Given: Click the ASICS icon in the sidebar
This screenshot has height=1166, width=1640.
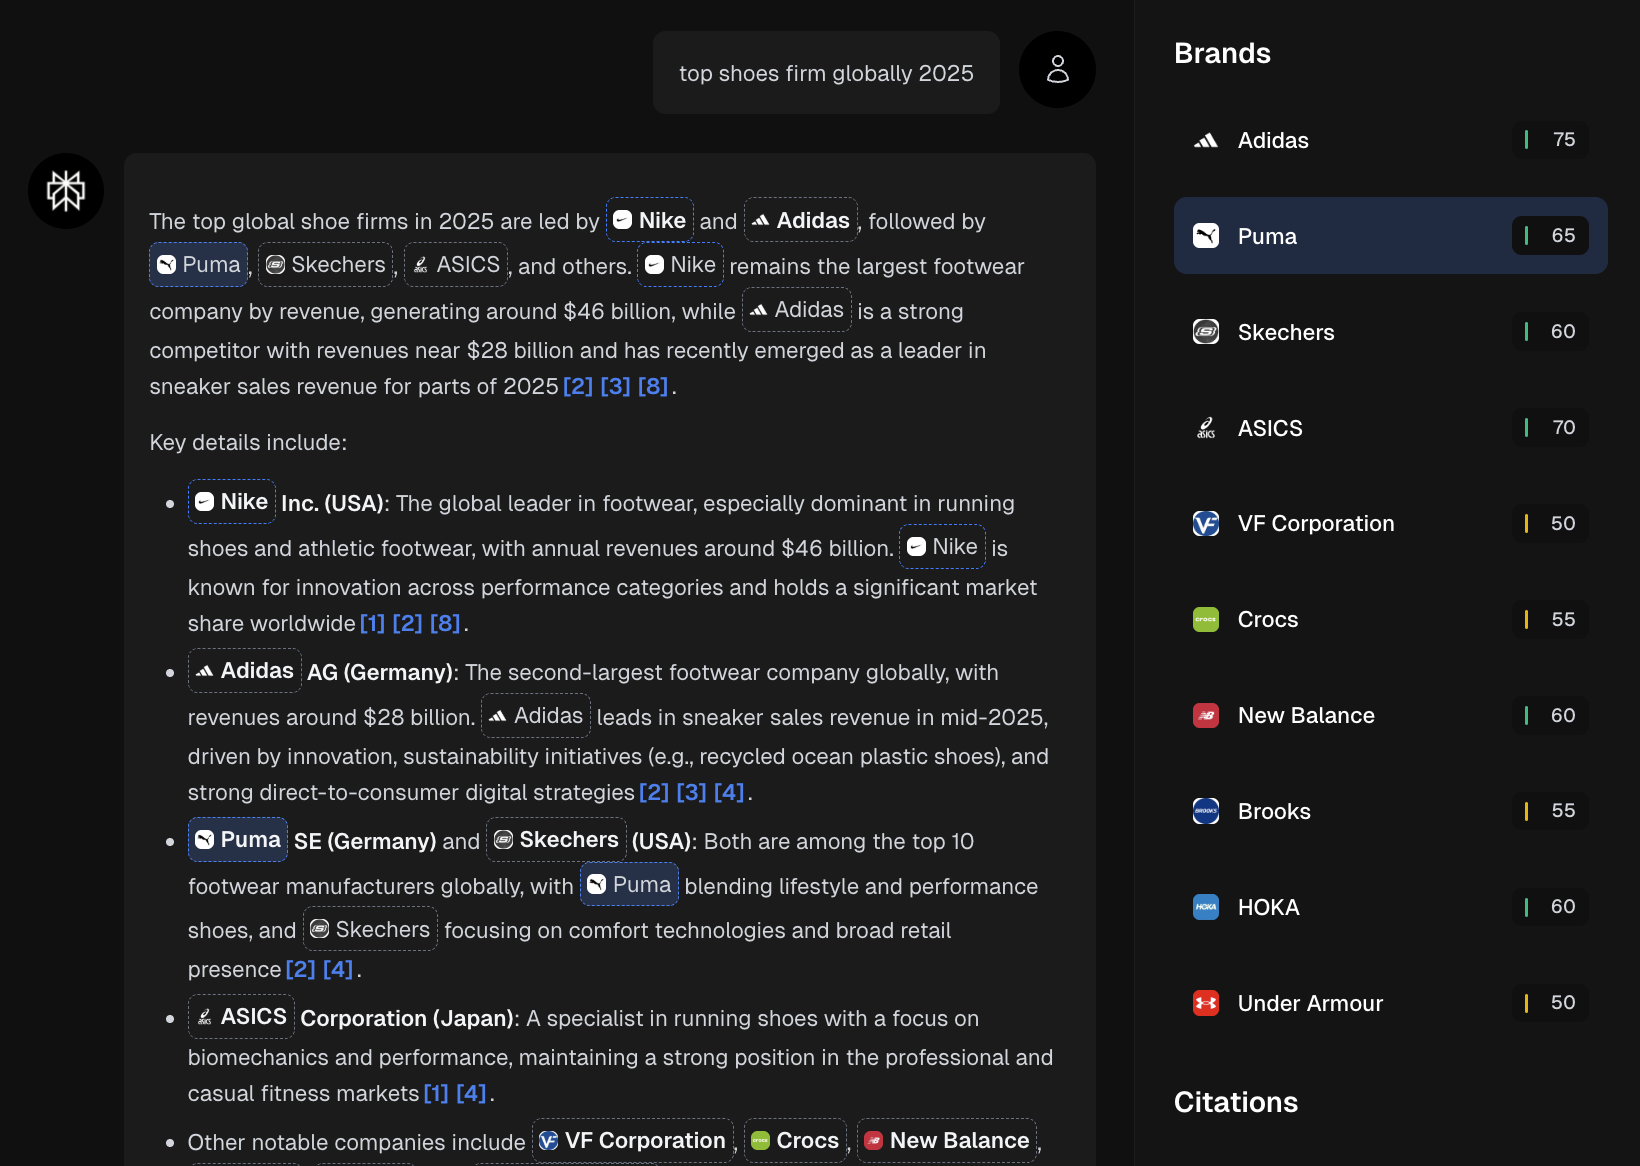Looking at the screenshot, I should click(x=1206, y=427).
